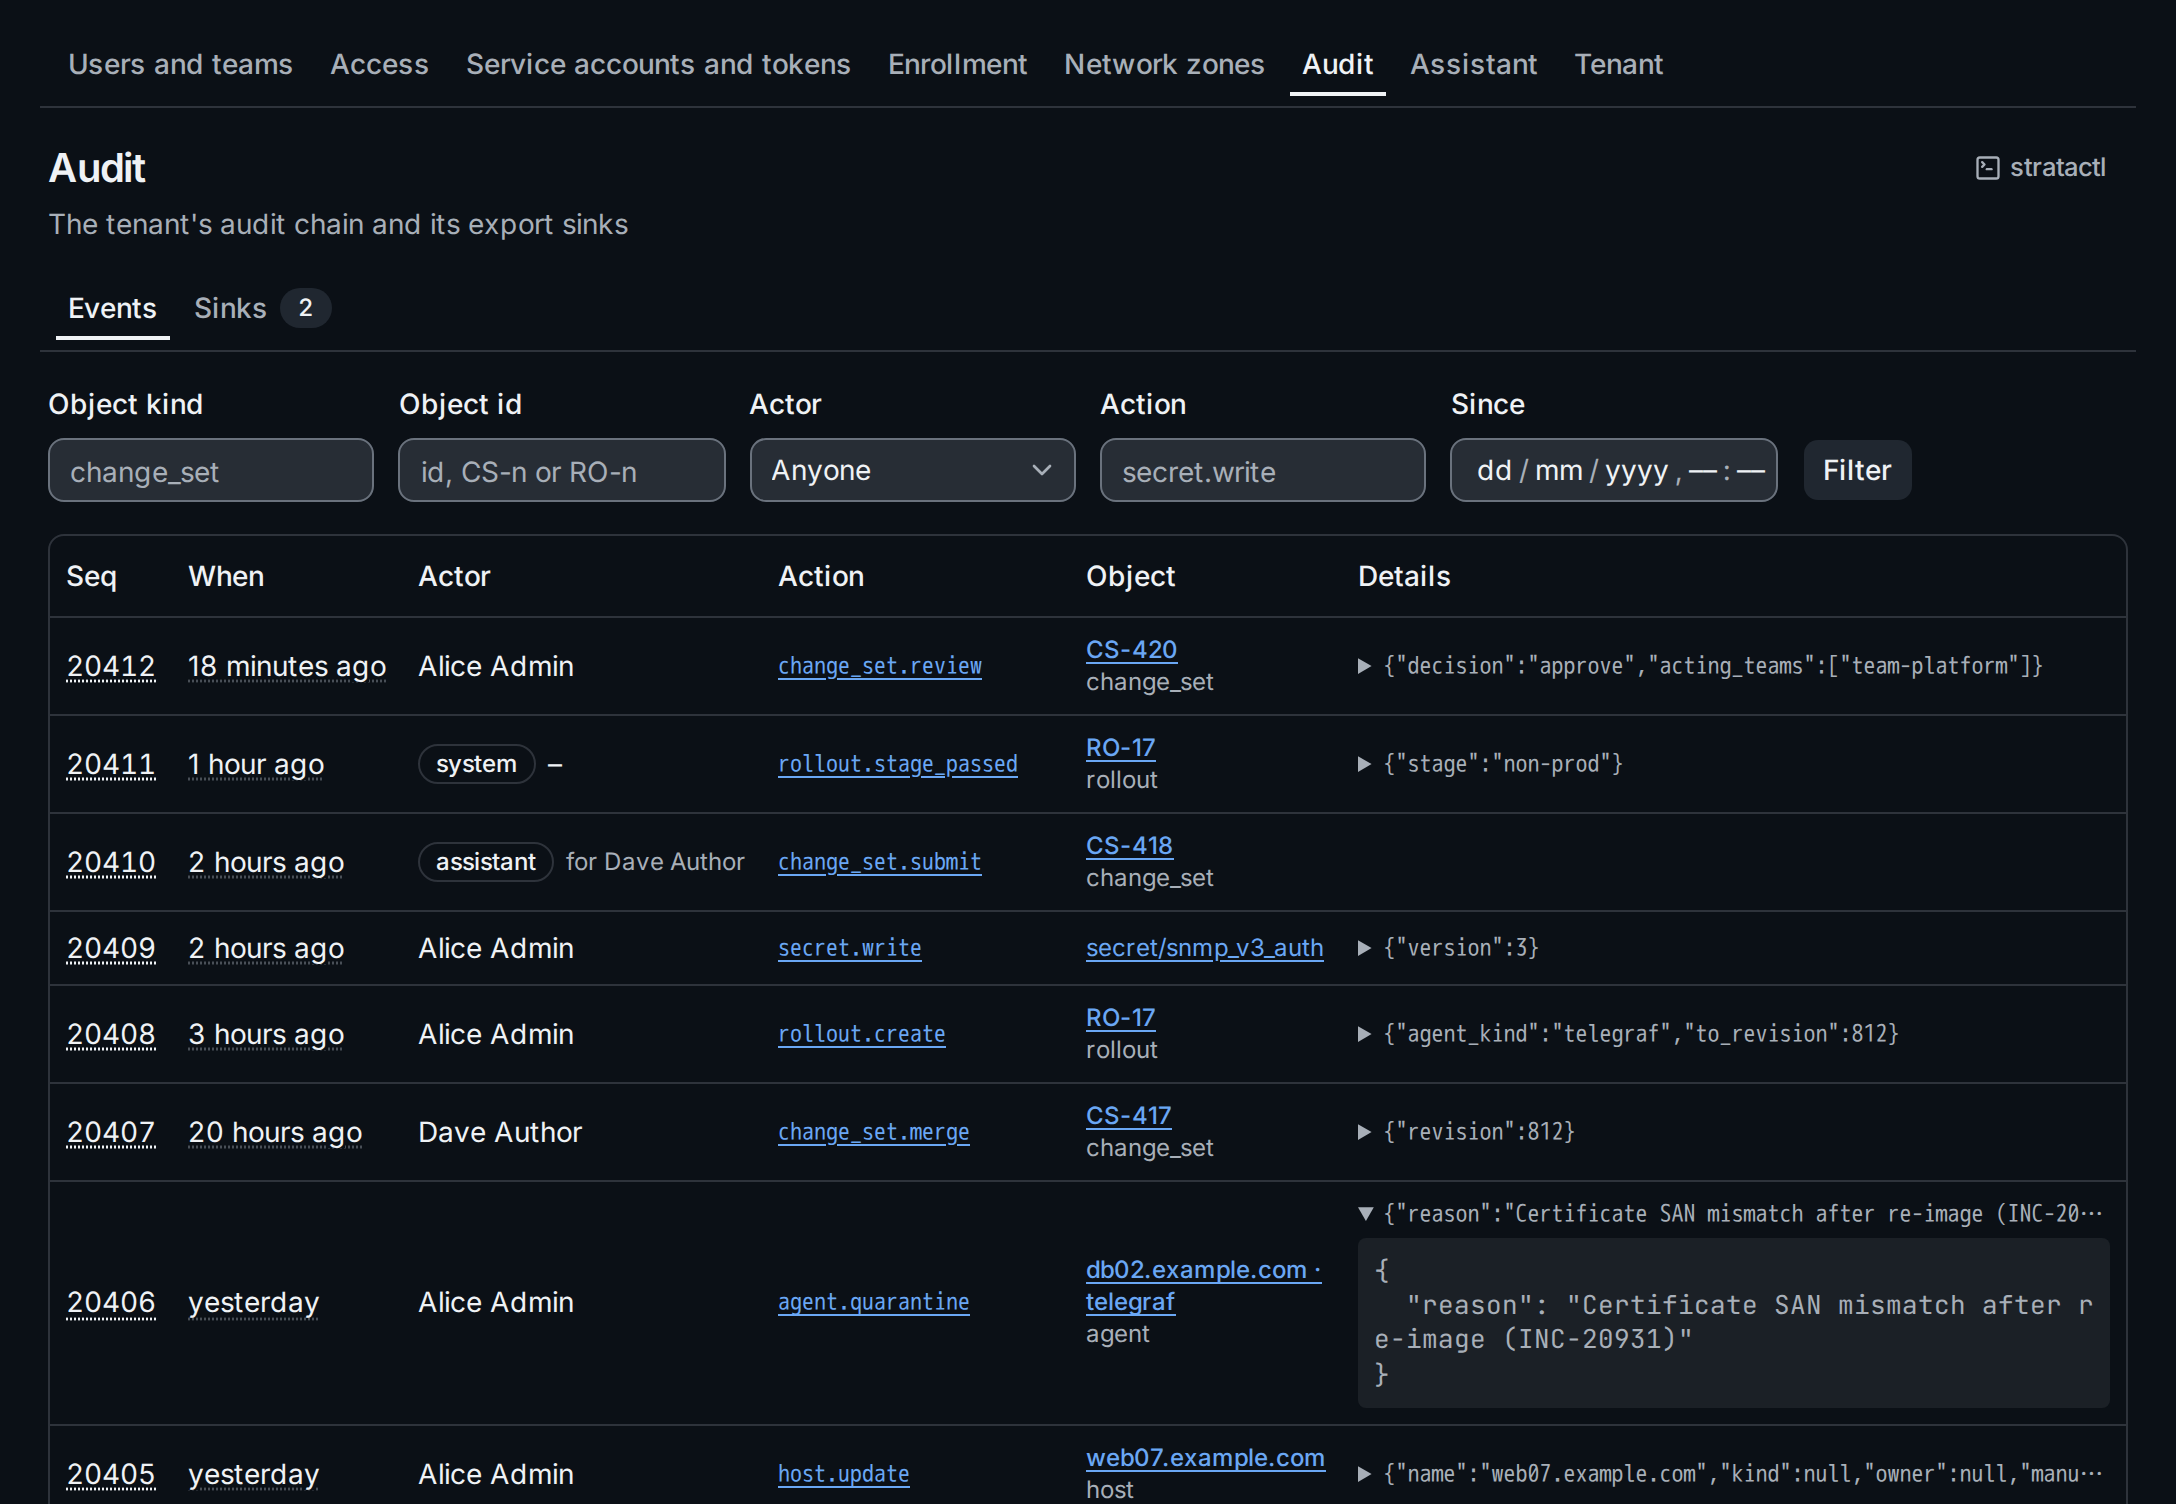Expand telegraf to_revision 812 details

[x=1364, y=1034]
